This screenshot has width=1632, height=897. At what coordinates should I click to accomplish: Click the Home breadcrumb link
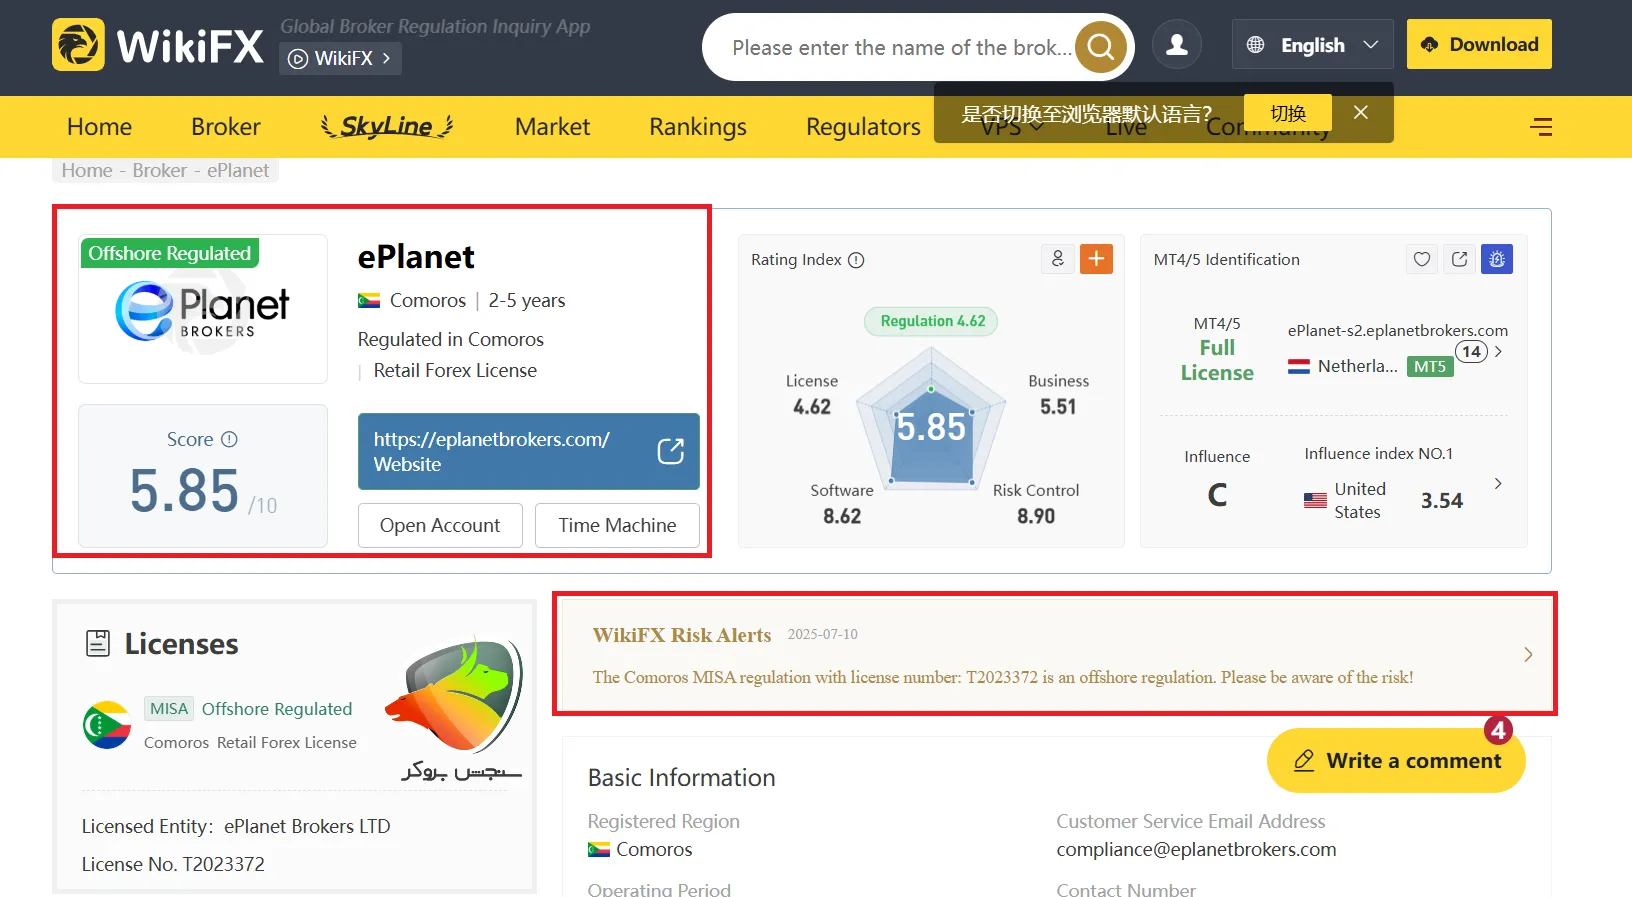[x=87, y=170]
